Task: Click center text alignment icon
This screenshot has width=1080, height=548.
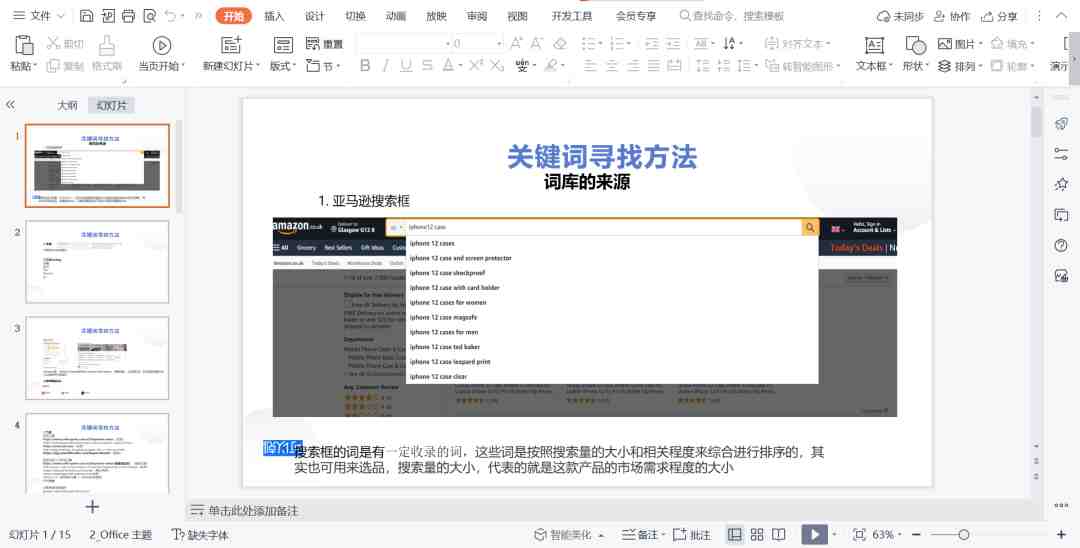Action: point(612,65)
